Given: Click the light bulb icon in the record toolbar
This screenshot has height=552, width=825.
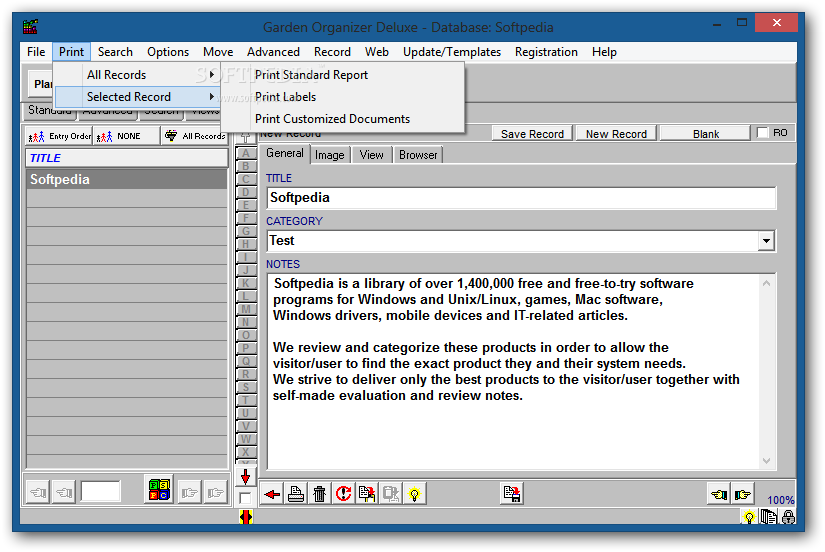Looking at the screenshot, I should [x=415, y=494].
